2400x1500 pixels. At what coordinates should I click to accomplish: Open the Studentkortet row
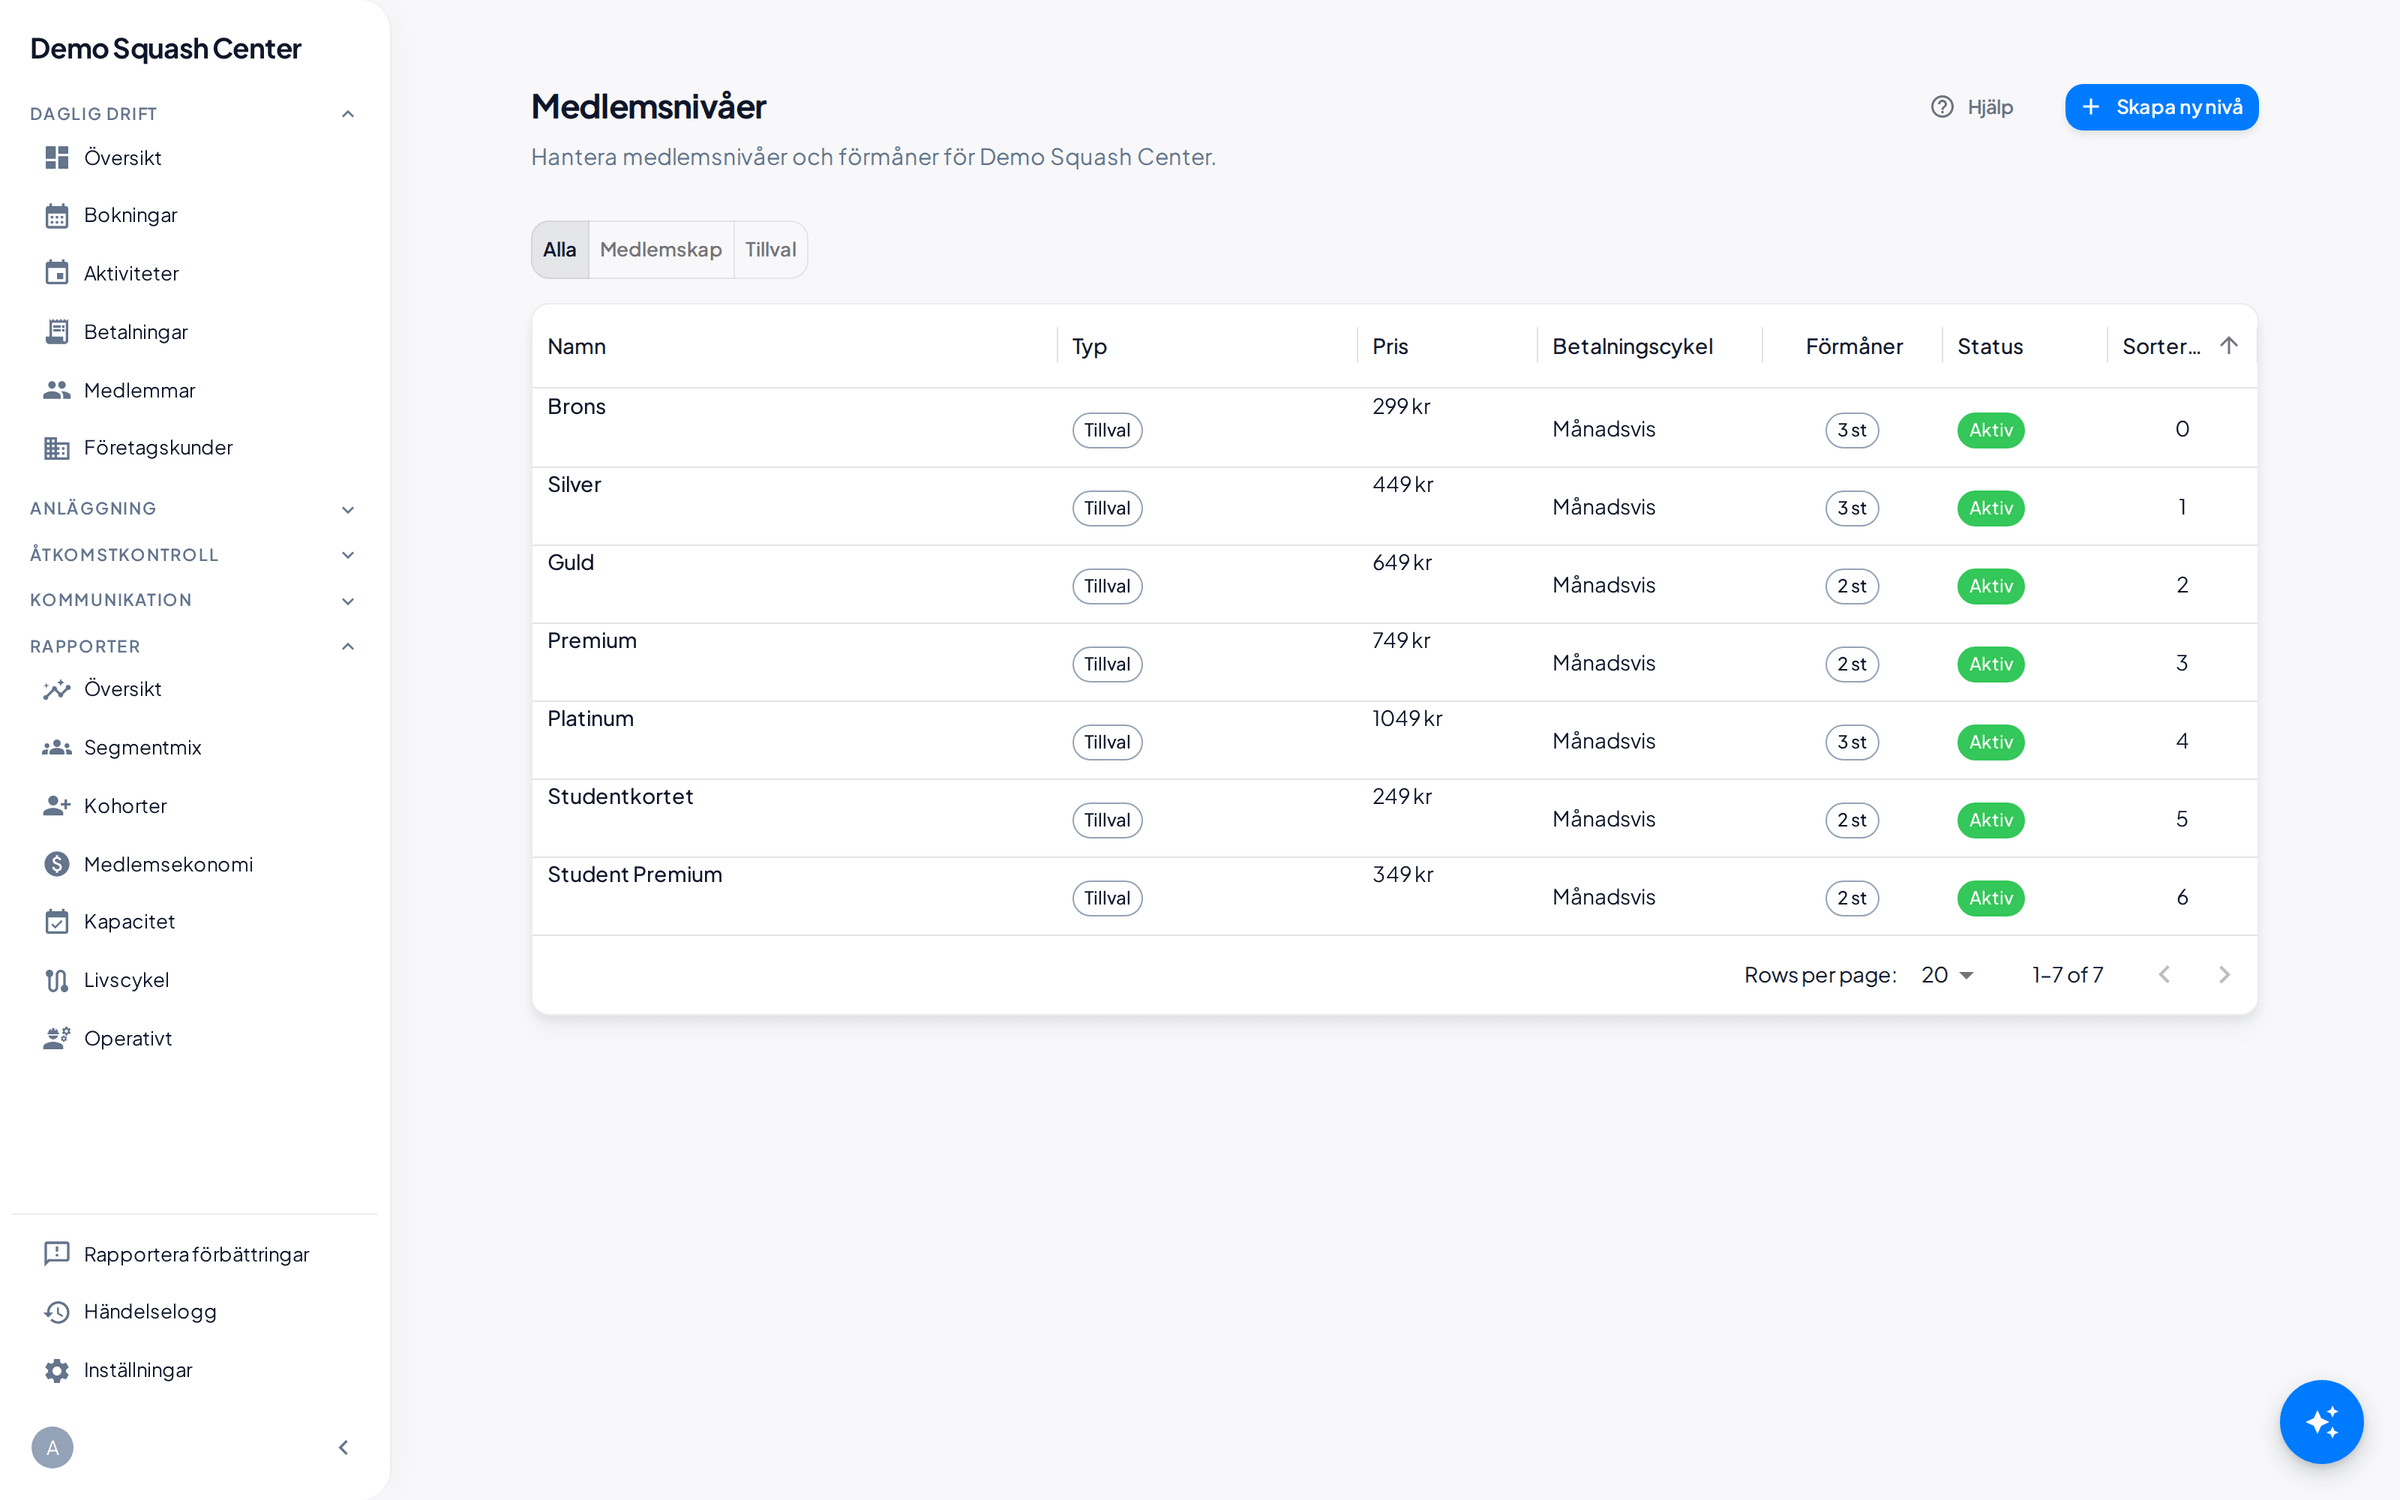point(1394,818)
